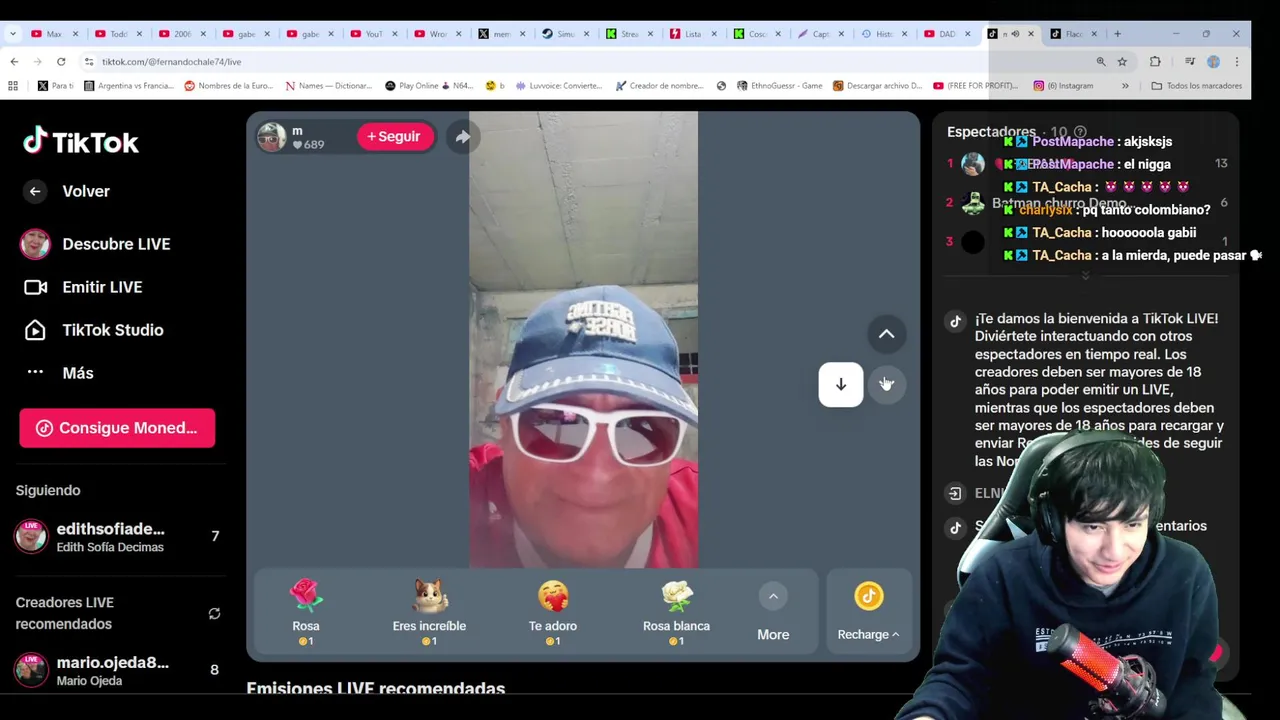Open a new browser tab
The height and width of the screenshot is (720, 1280).
(x=1117, y=34)
